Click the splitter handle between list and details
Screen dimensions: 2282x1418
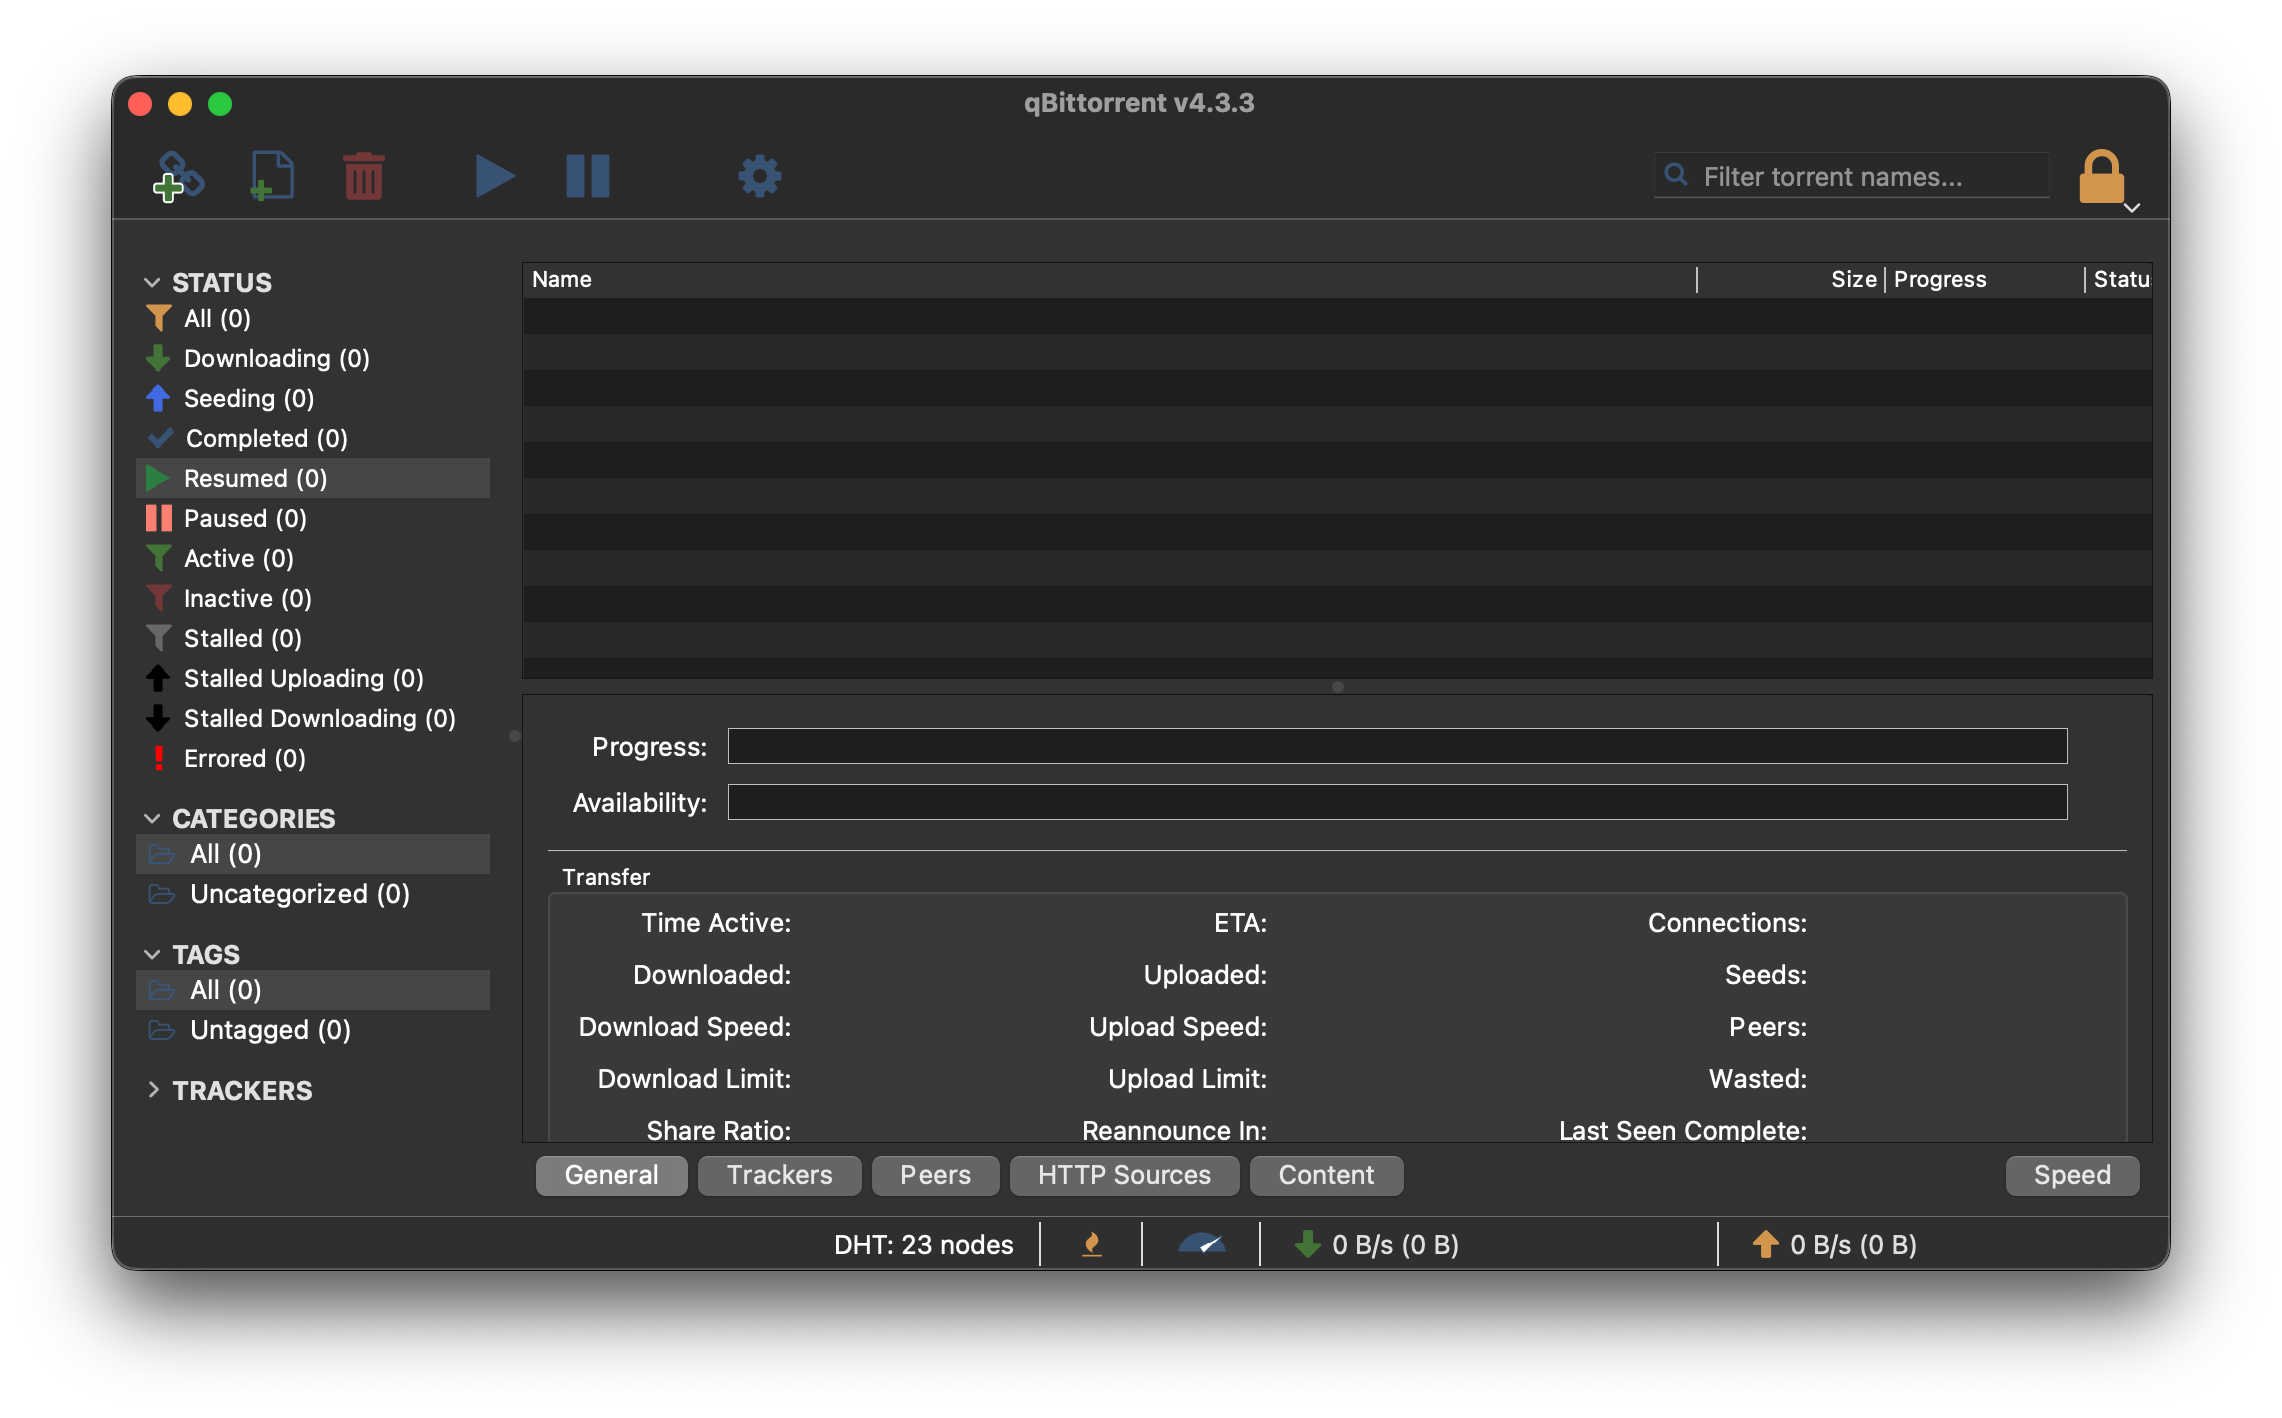[1337, 687]
